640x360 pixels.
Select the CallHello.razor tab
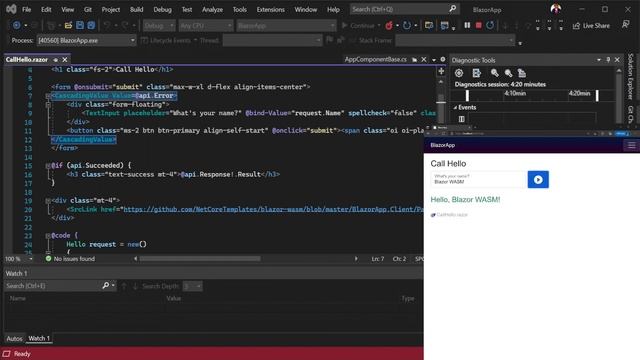[27, 60]
